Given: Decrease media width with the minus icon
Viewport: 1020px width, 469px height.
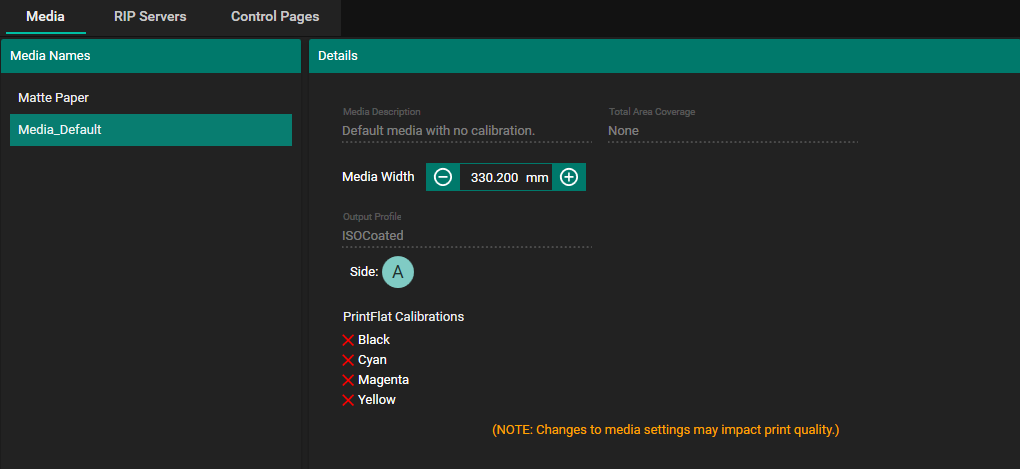Looking at the screenshot, I should 443,177.
